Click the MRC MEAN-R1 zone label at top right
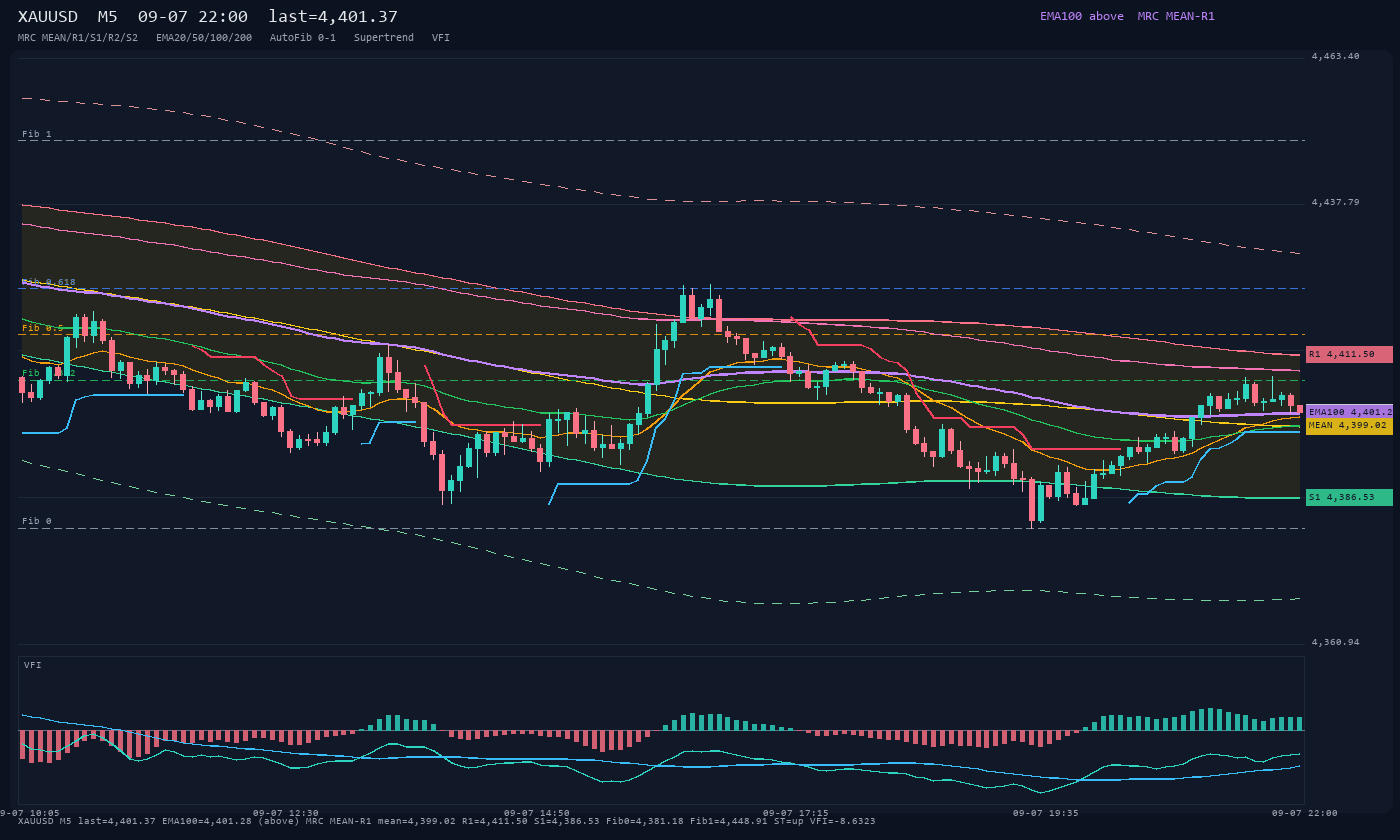Viewport: 1400px width, 840px height. pos(1176,16)
